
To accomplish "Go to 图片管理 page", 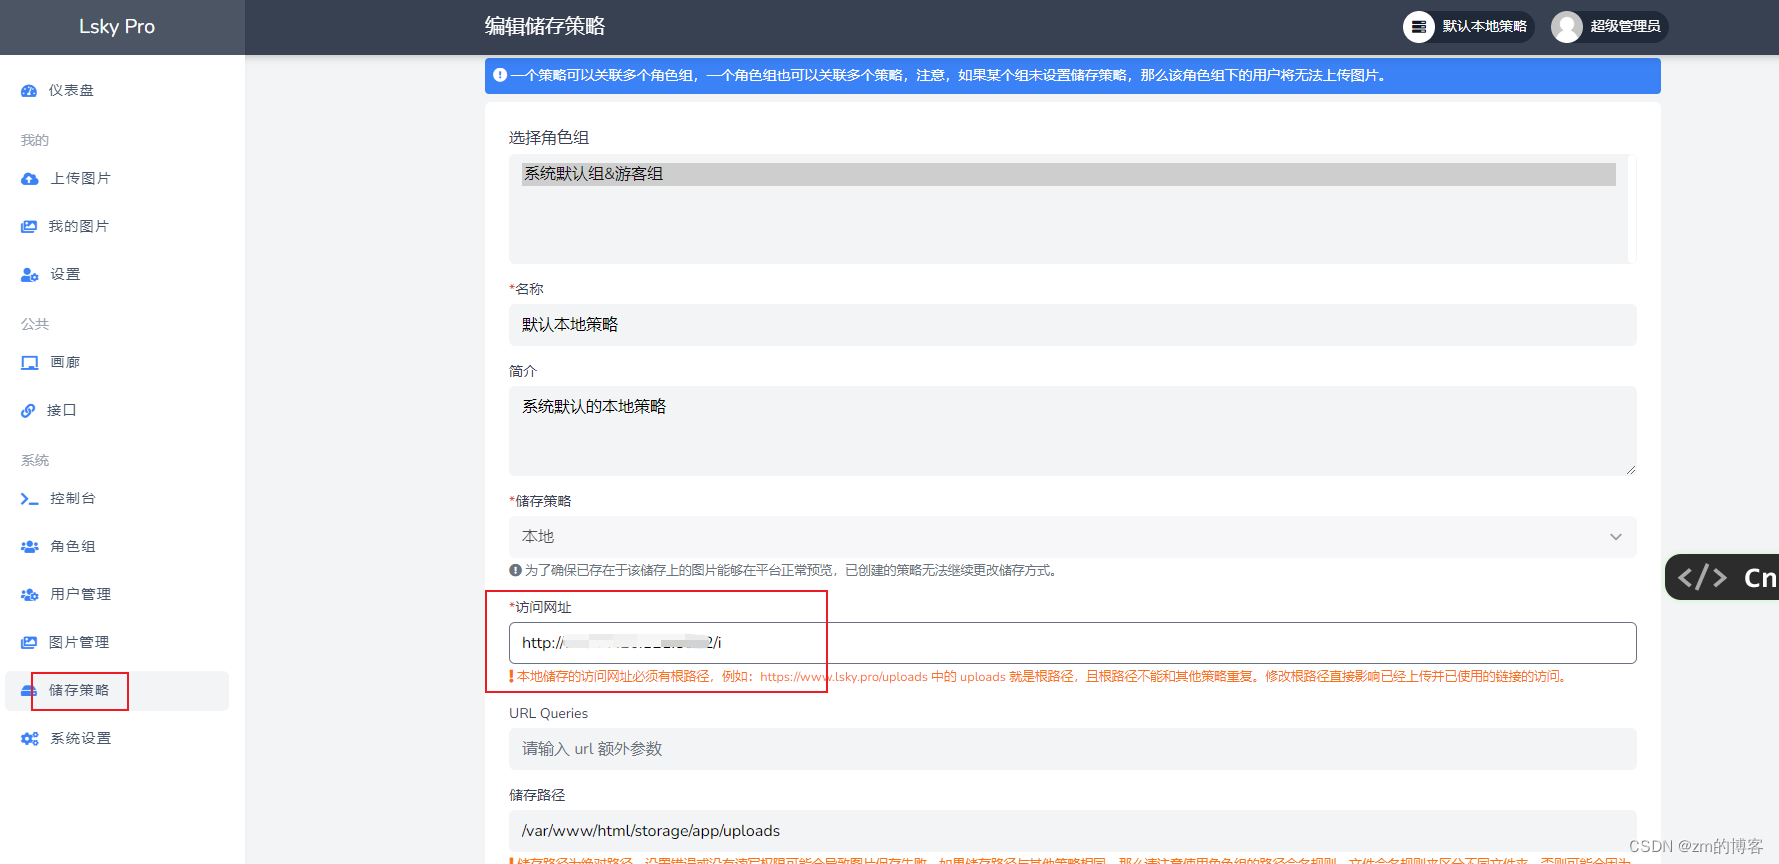I will (117, 643).
